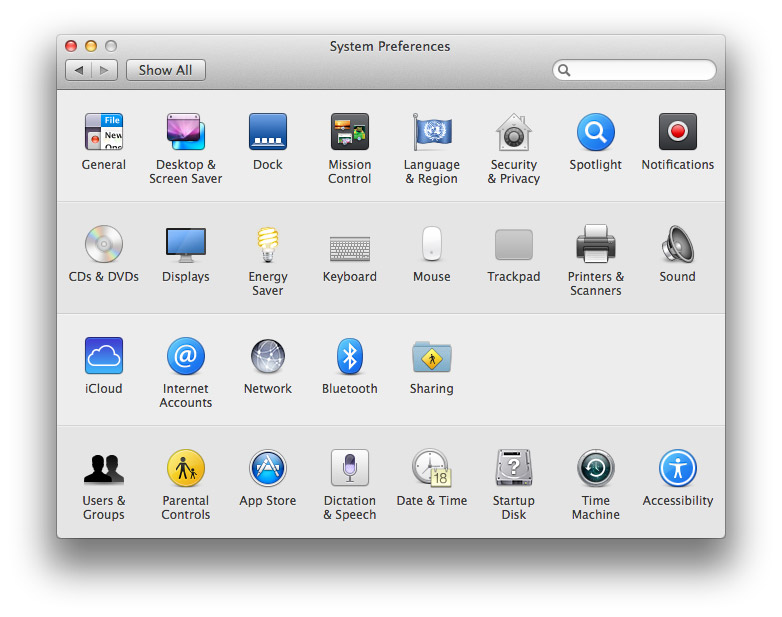Open Sound preferences
This screenshot has width=782, height=617.
[678, 244]
